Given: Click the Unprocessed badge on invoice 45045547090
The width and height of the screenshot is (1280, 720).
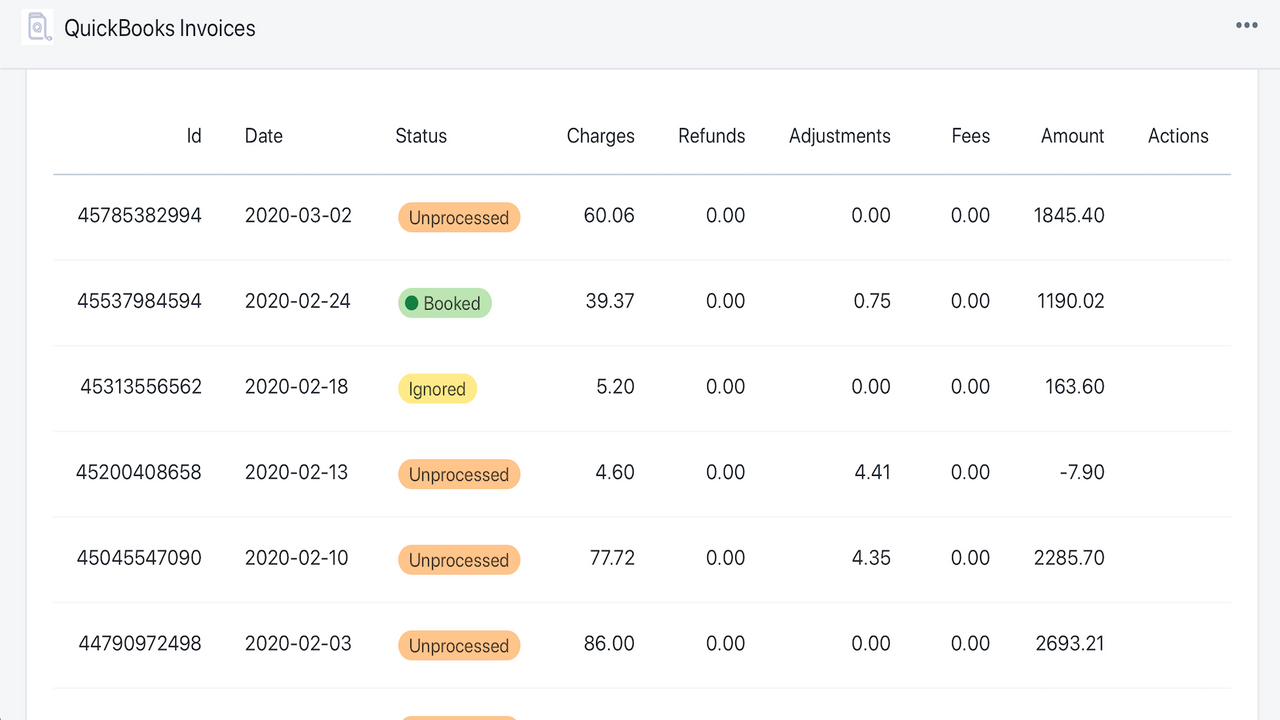Looking at the screenshot, I should point(458,560).
